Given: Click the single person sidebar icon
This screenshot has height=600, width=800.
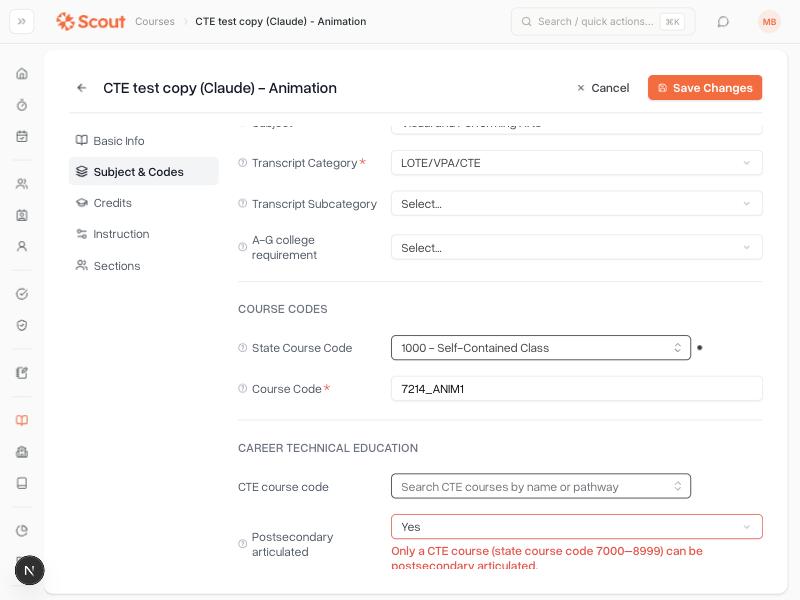Looking at the screenshot, I should point(22,246).
